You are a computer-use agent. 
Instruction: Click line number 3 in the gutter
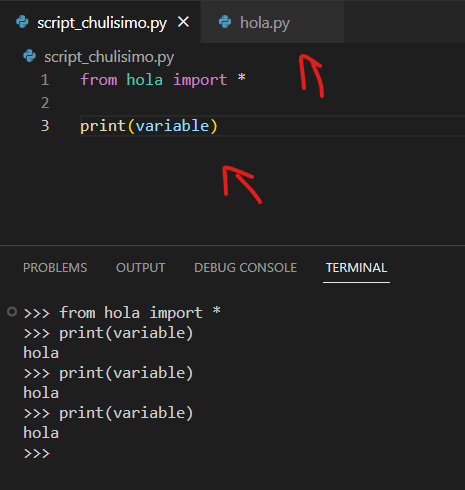(x=45, y=126)
